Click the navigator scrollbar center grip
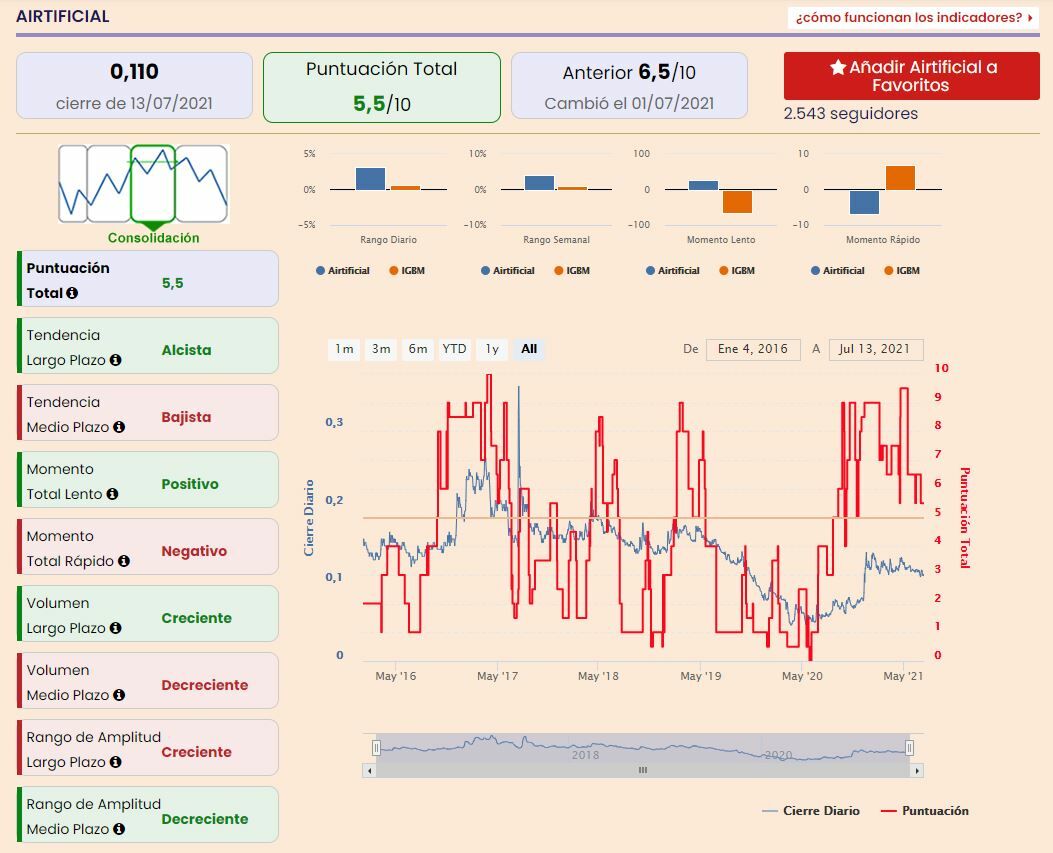 643,770
